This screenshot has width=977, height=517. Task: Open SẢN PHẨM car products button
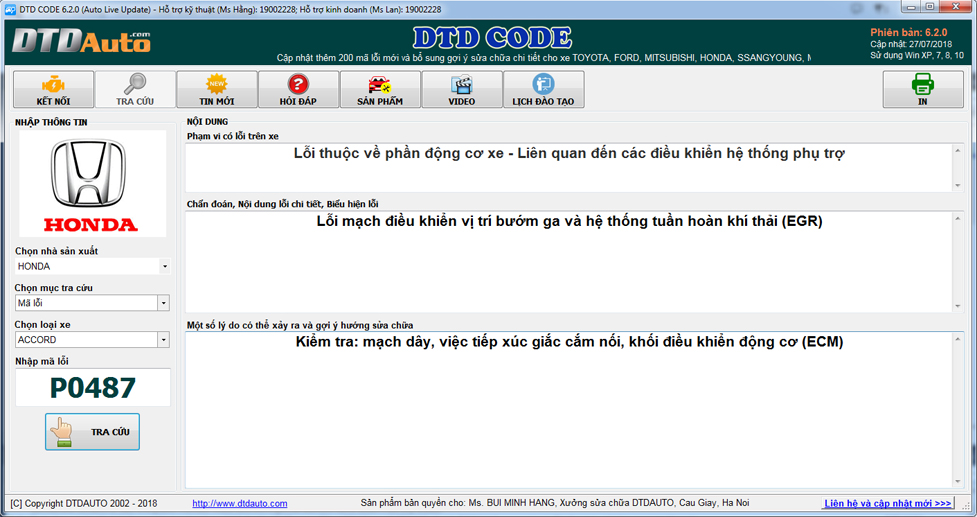point(380,90)
